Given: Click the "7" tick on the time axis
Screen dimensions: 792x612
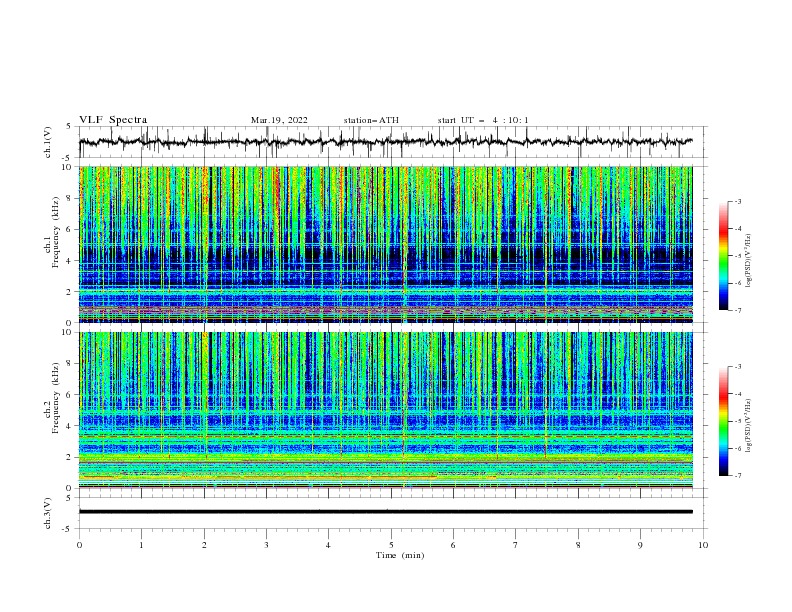Looking at the screenshot, I should coord(516,545).
